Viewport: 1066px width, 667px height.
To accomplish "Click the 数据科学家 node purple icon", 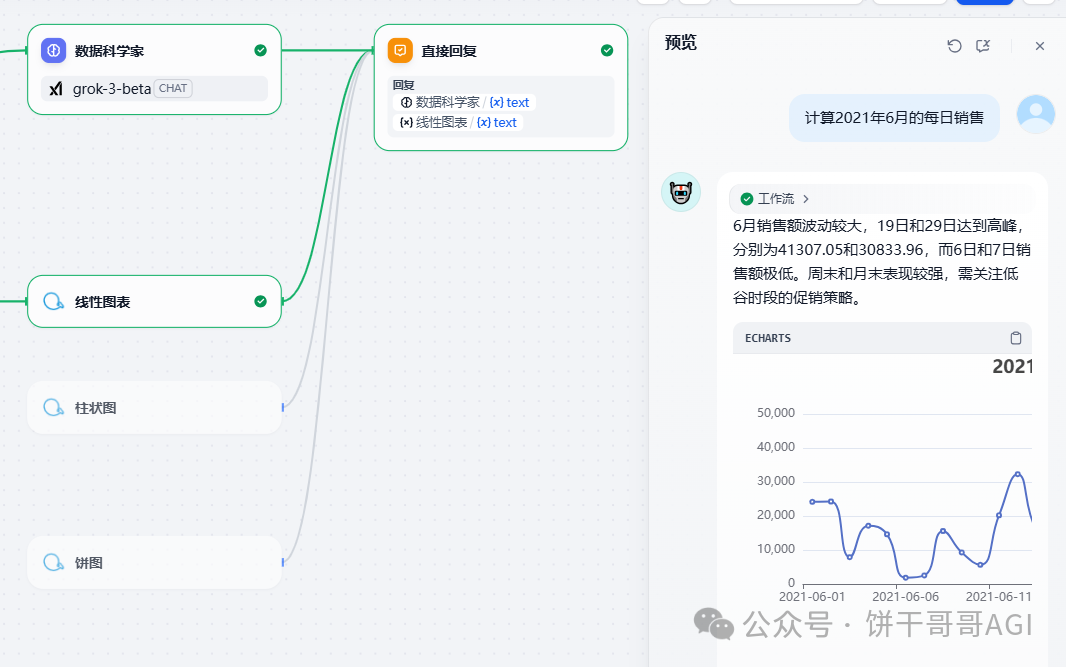I will tap(54, 50).
